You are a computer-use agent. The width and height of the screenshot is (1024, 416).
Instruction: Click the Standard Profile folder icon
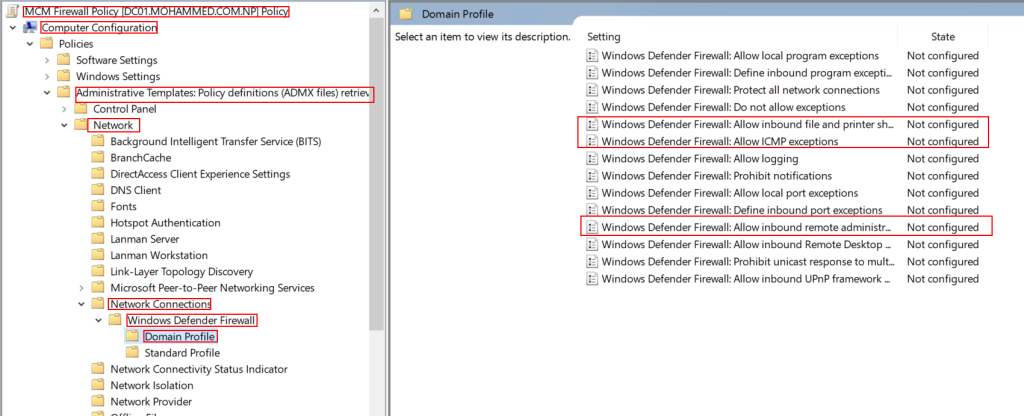(x=133, y=353)
